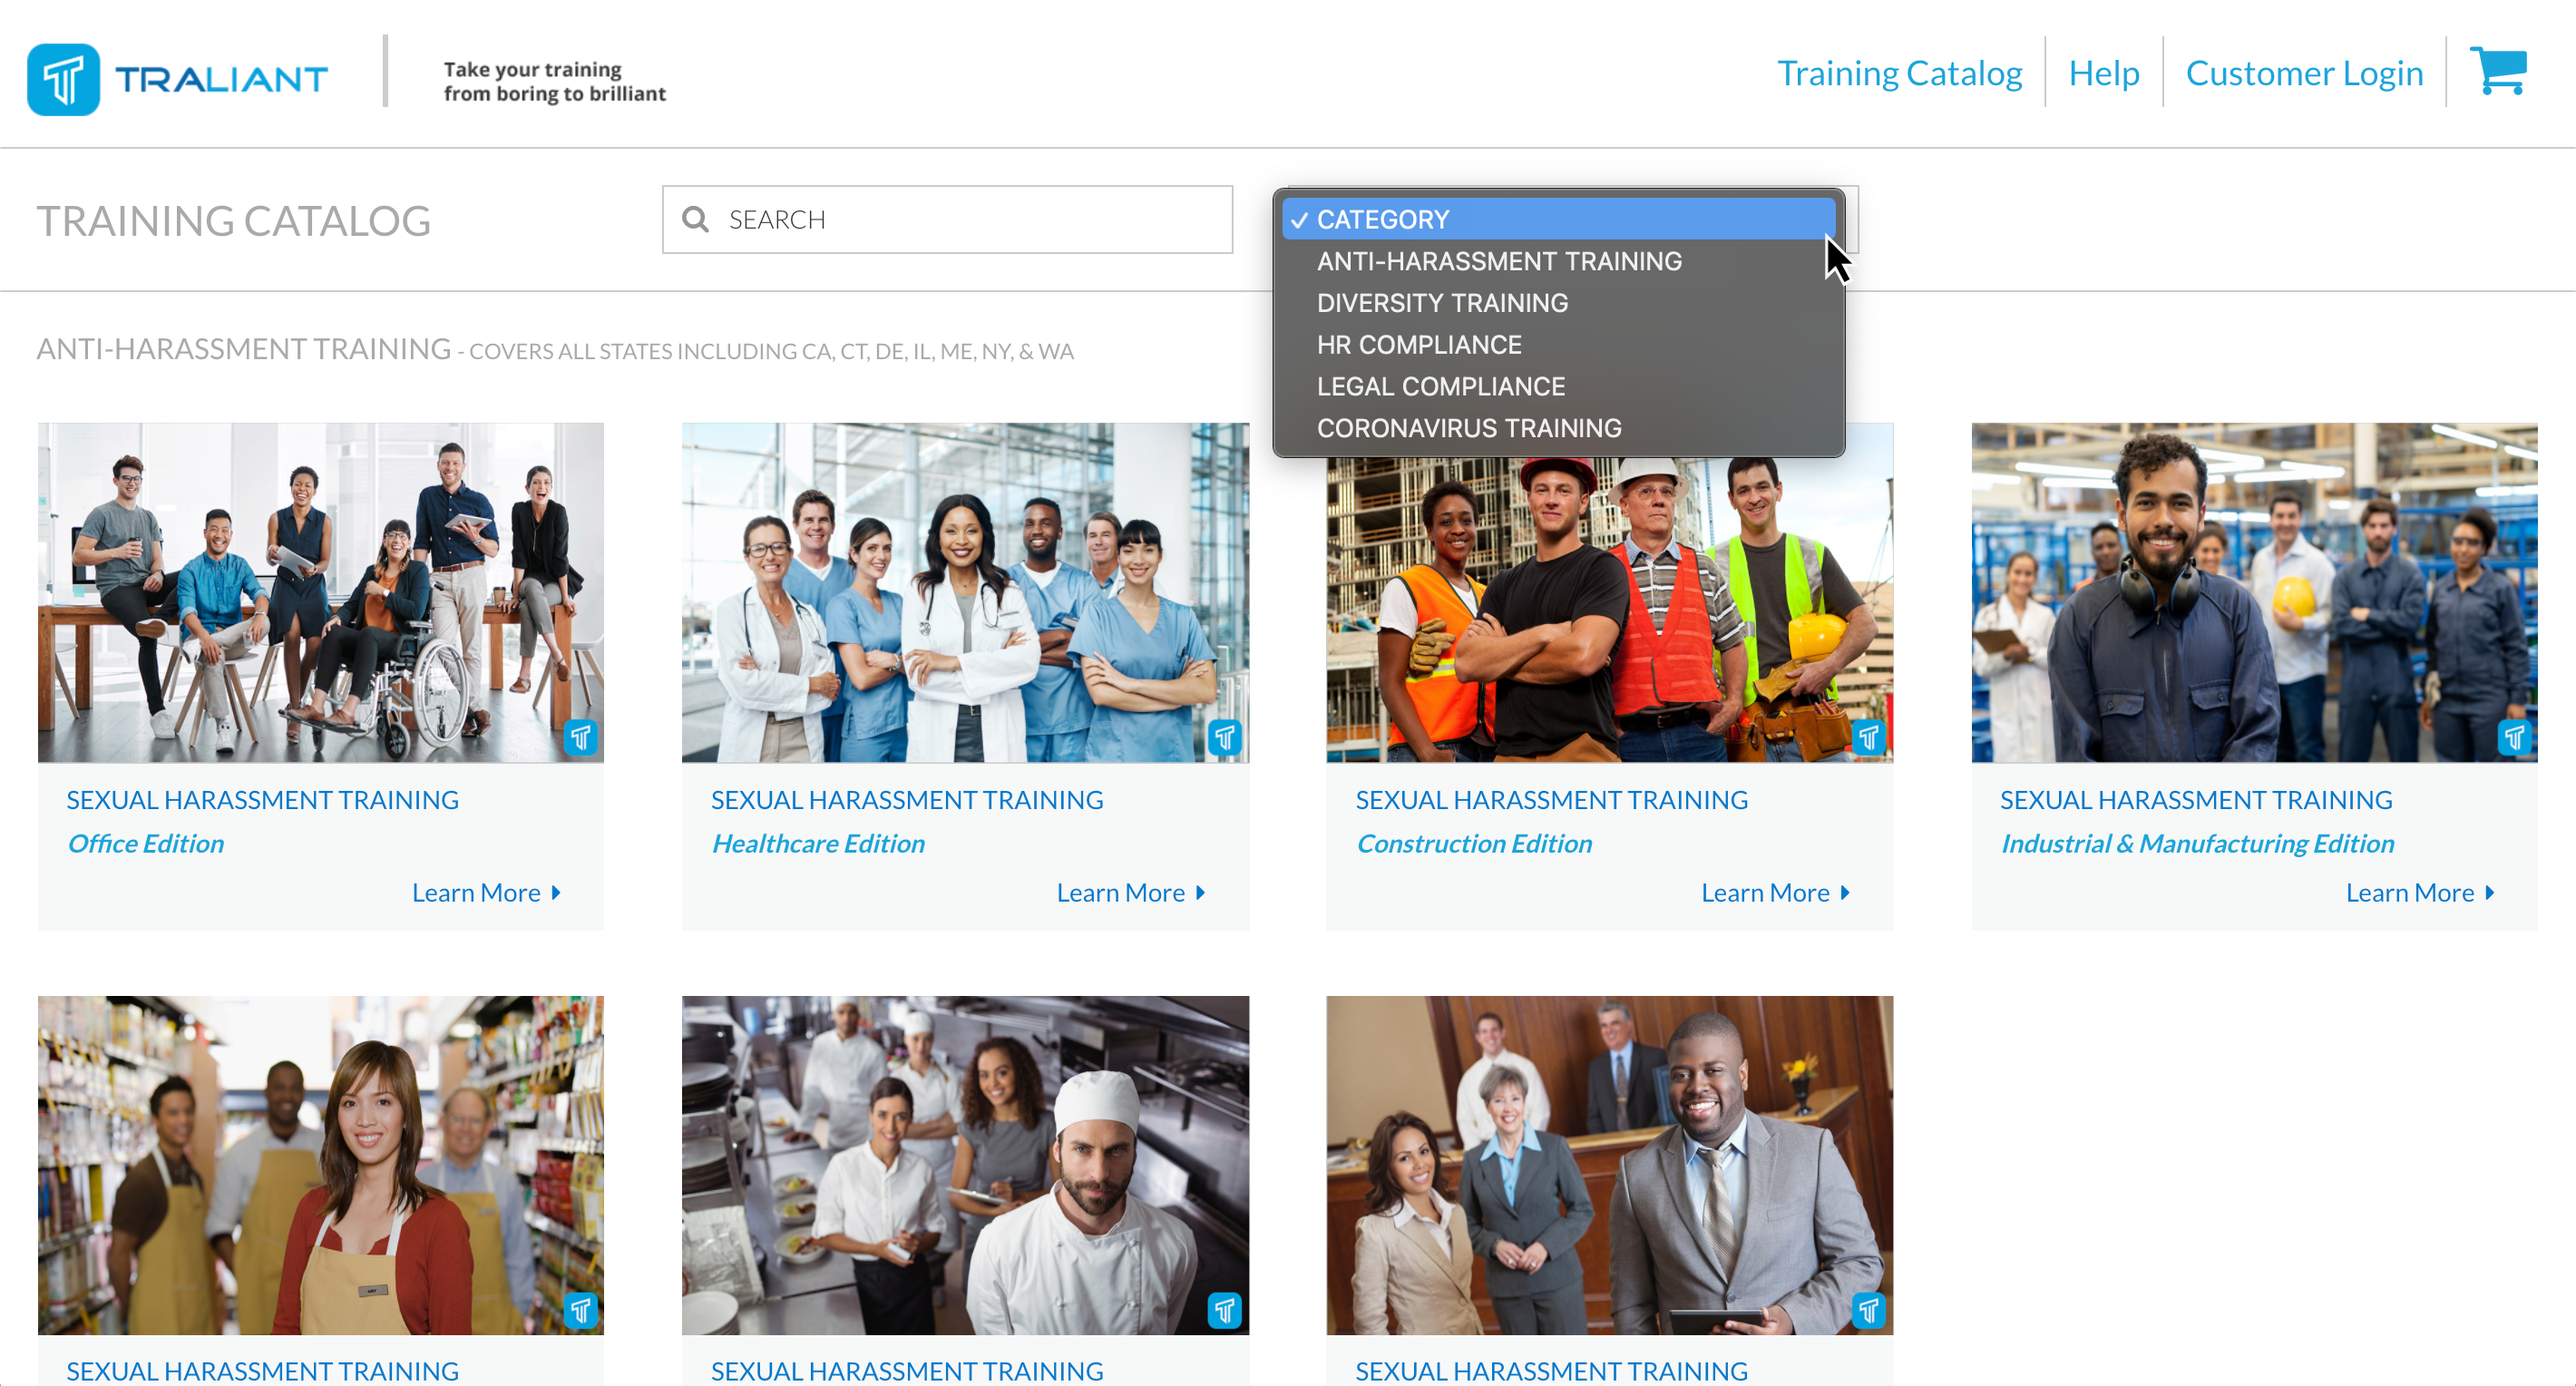Open Office Edition course title link

coord(263,800)
